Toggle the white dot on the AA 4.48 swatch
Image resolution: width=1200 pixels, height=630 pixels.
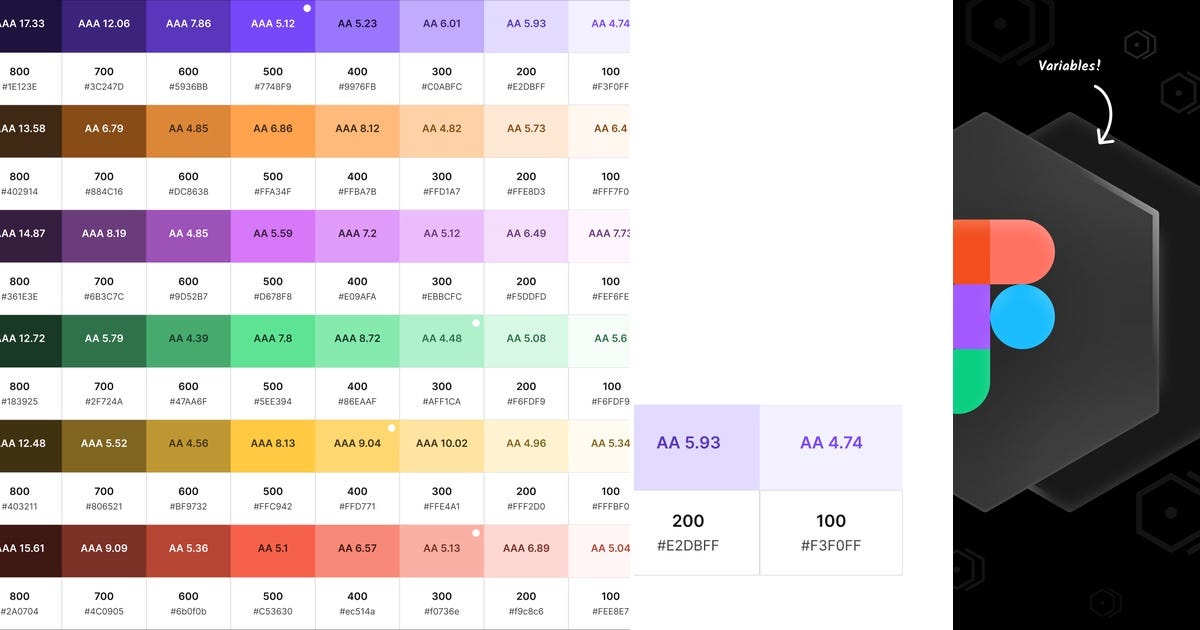point(476,322)
